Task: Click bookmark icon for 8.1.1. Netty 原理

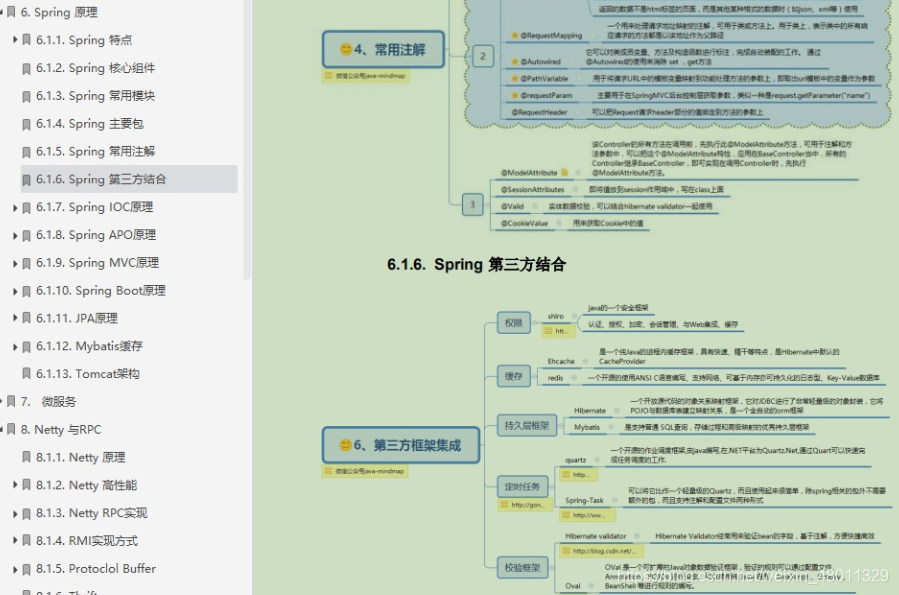Action: click(26, 457)
